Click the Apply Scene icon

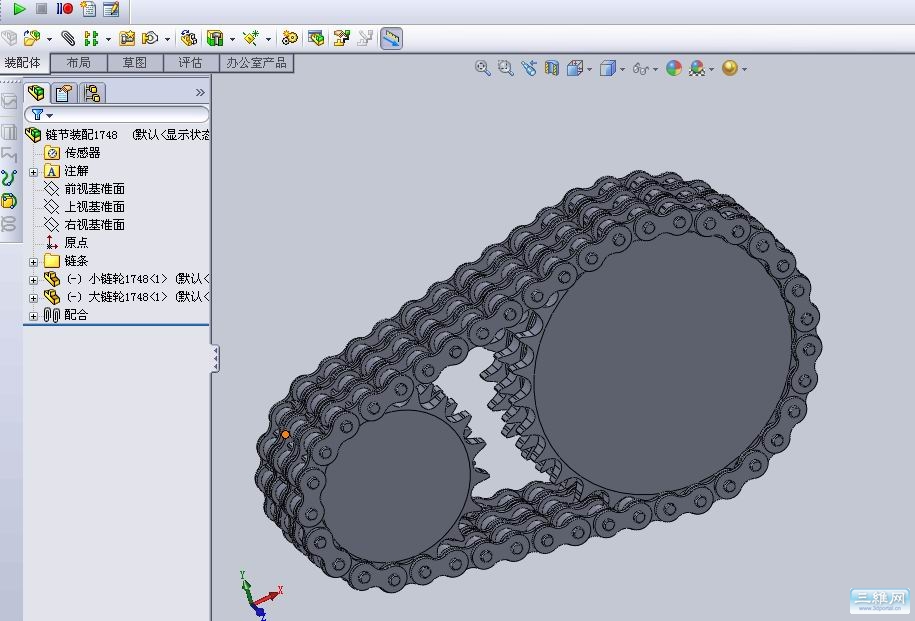click(697, 68)
